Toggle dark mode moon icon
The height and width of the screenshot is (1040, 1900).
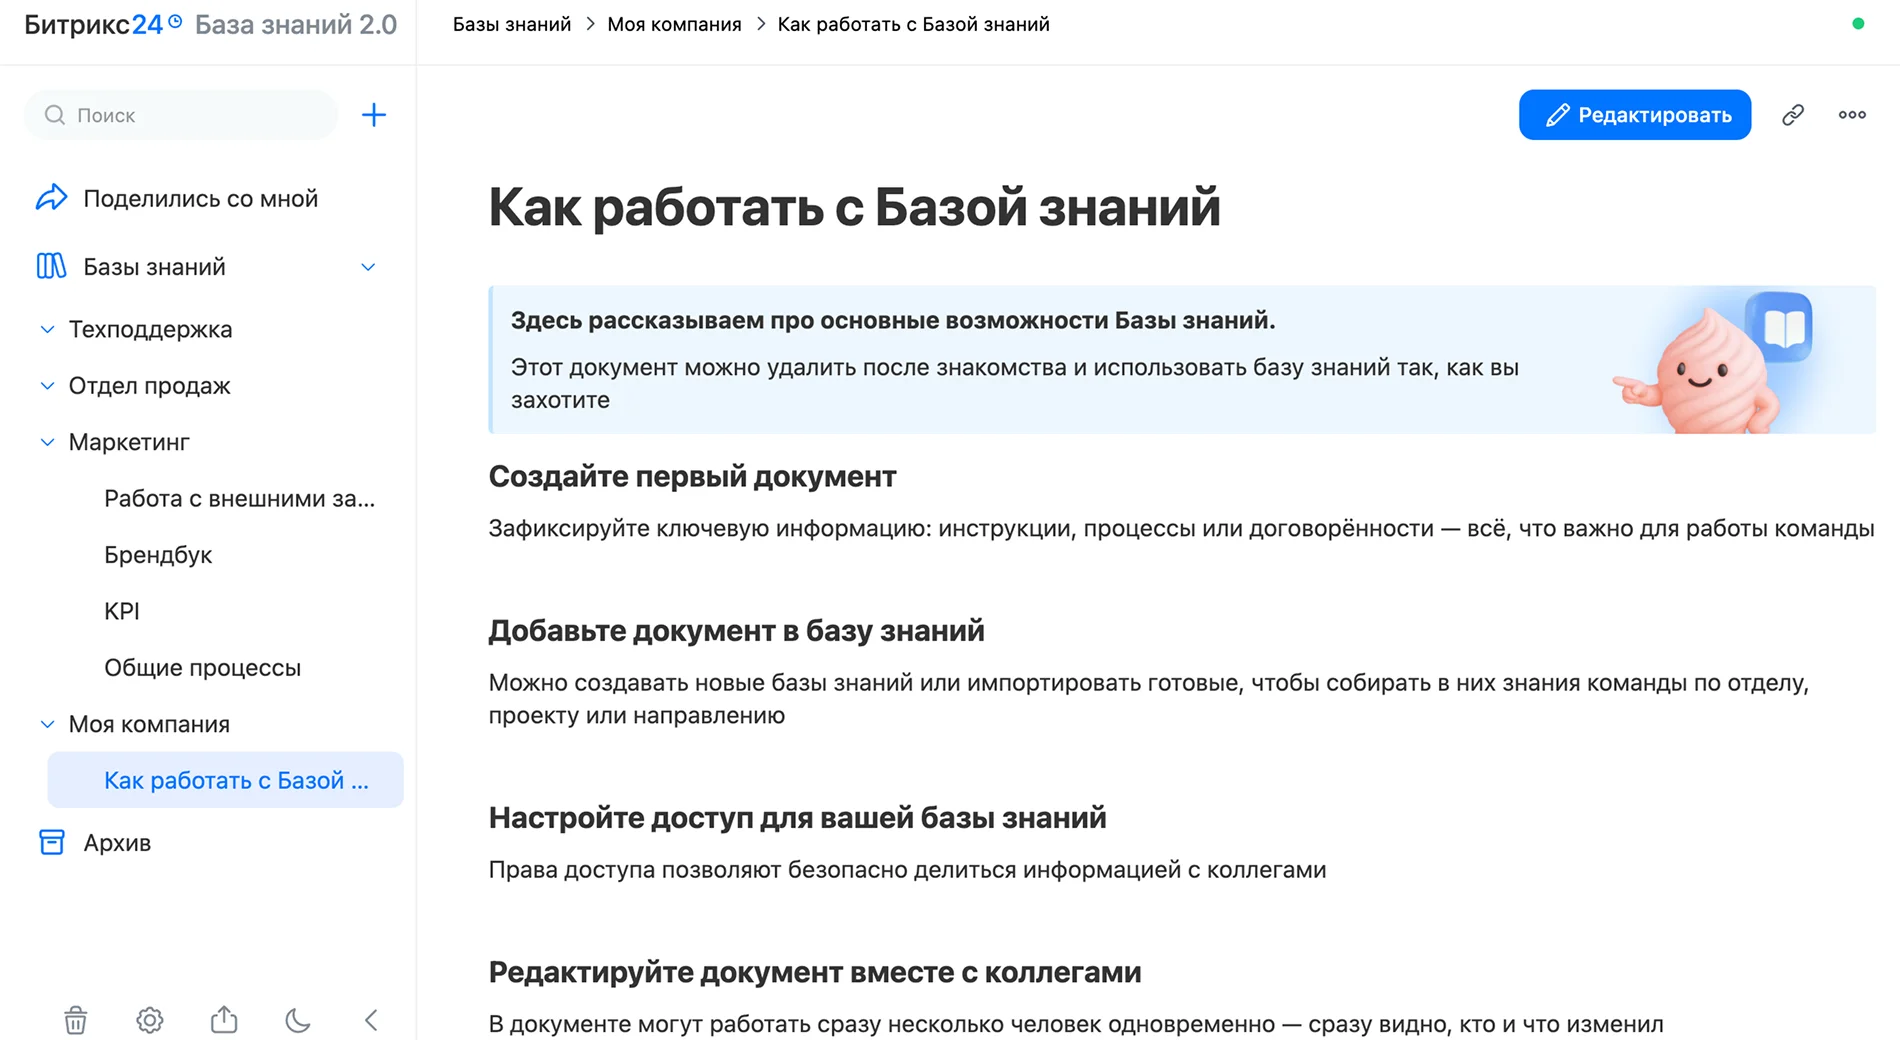(298, 1020)
